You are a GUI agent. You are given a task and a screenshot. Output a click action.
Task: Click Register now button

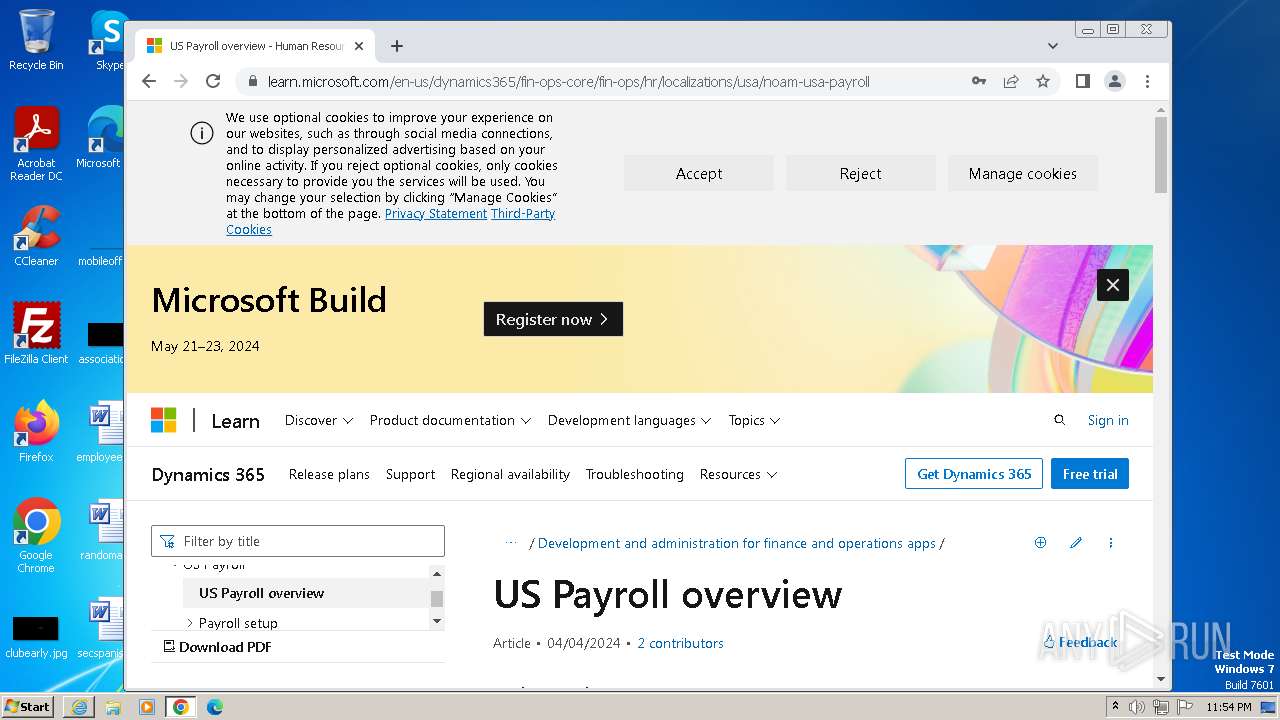coord(553,319)
